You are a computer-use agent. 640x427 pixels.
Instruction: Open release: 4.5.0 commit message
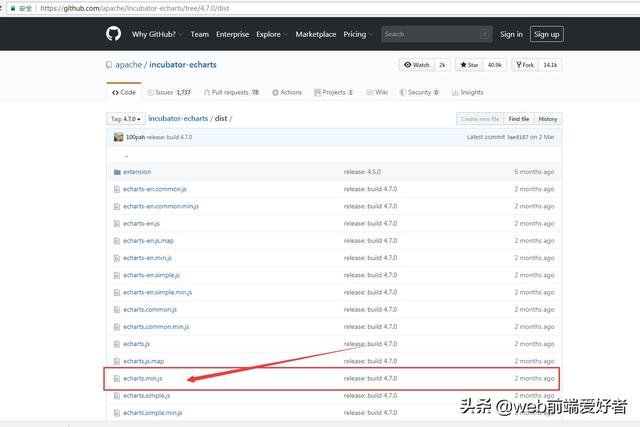click(x=362, y=172)
